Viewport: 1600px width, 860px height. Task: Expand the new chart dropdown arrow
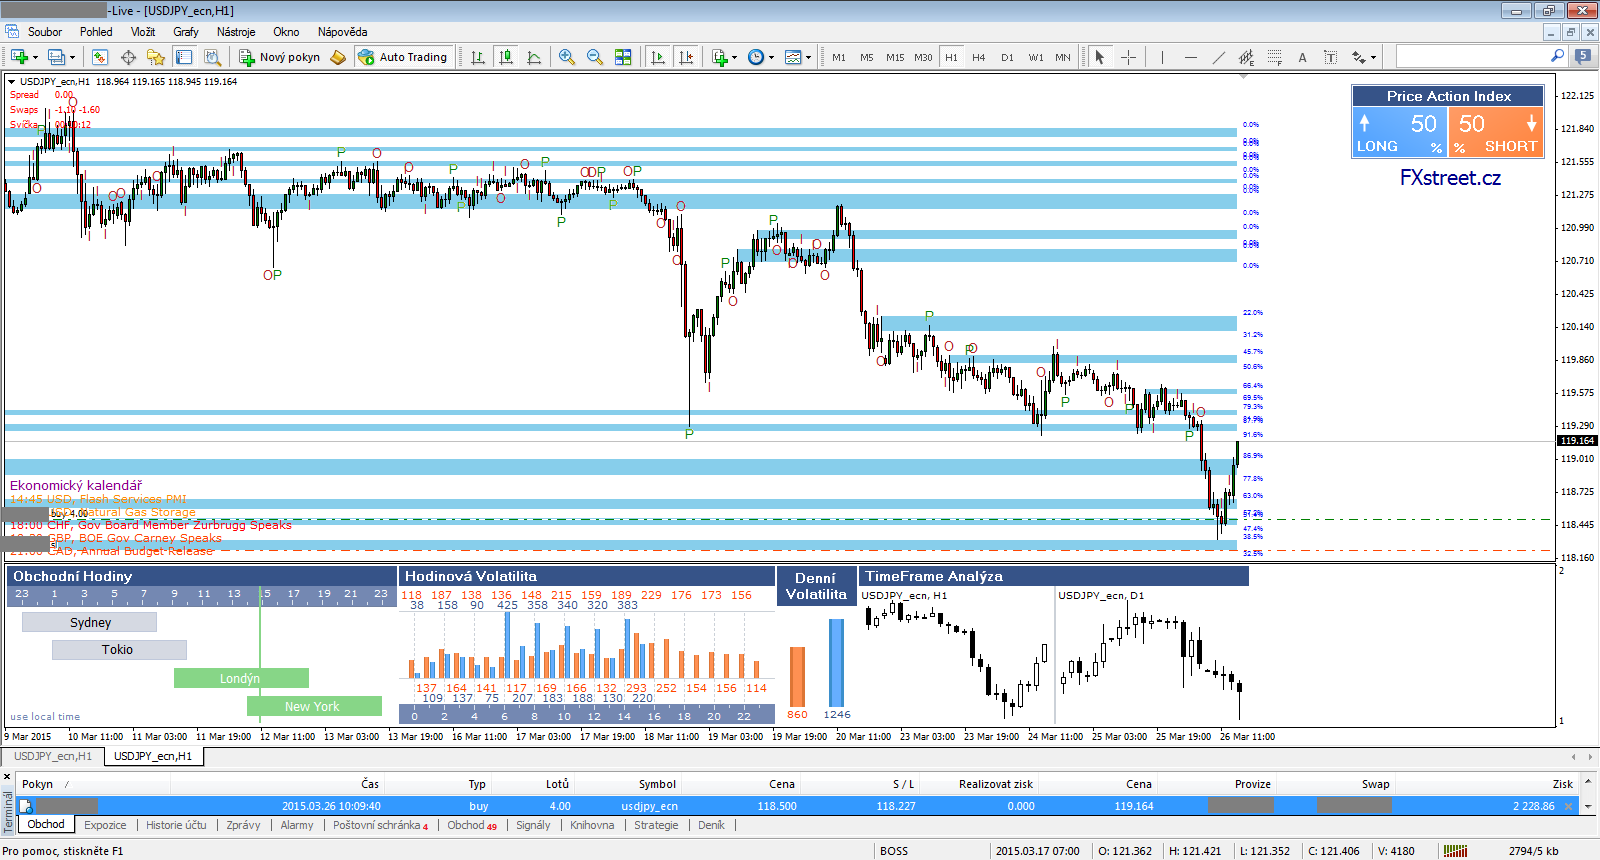click(x=36, y=57)
